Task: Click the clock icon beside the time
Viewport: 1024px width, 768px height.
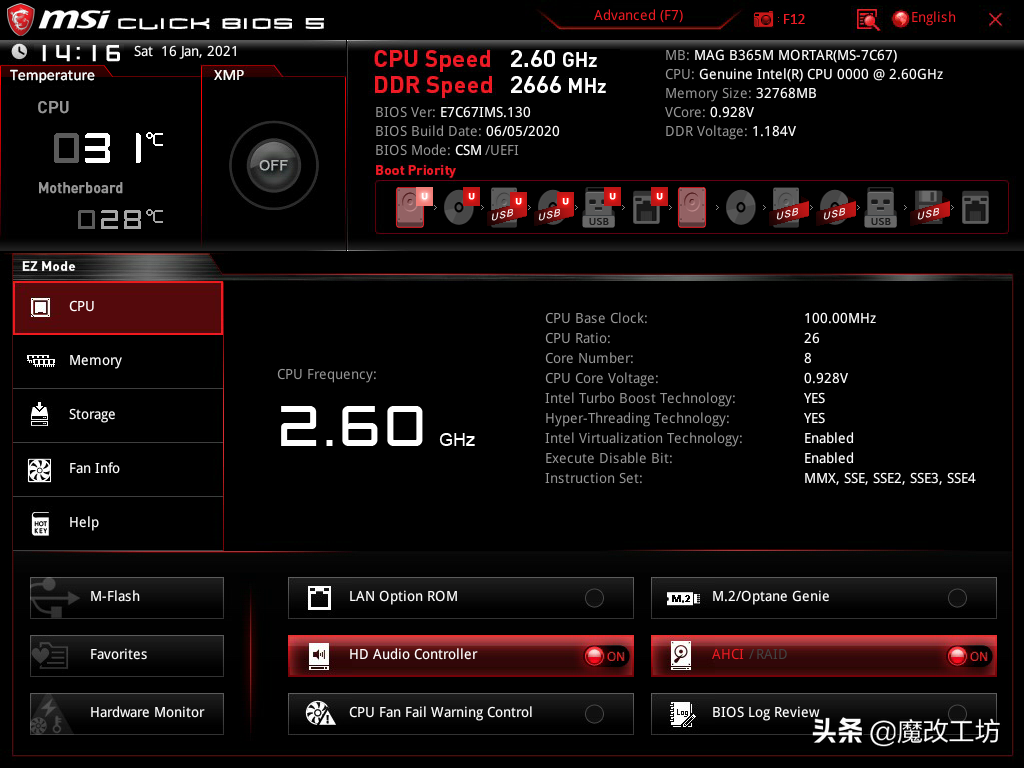Action: (20, 51)
